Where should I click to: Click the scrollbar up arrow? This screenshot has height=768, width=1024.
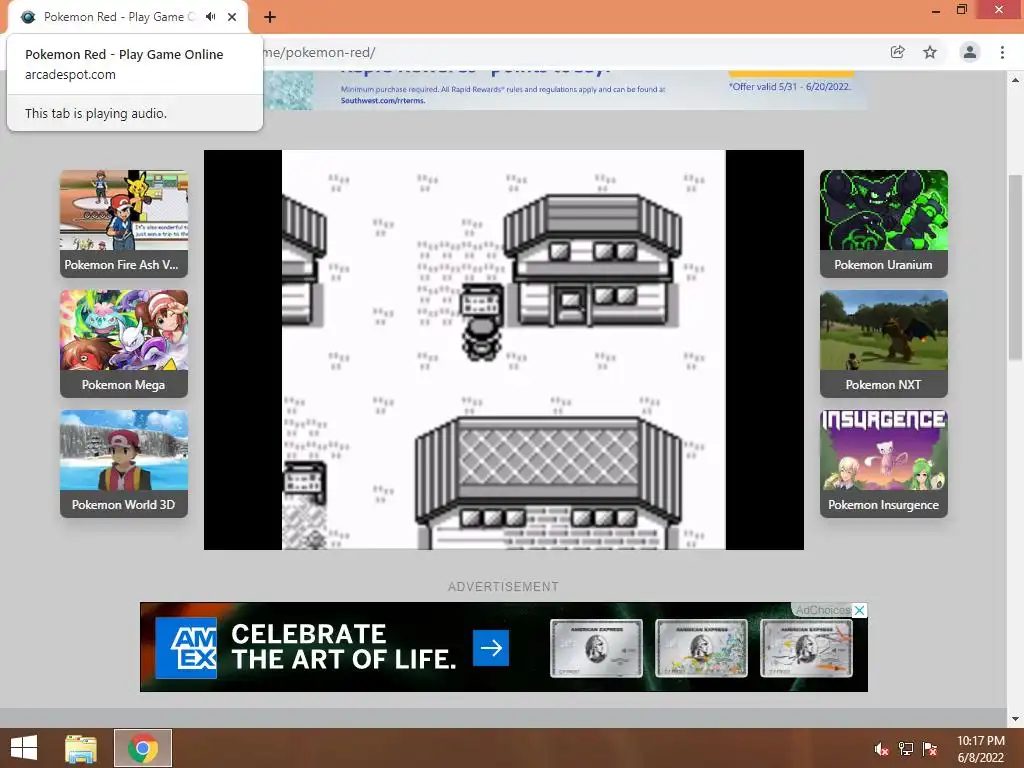[1015, 80]
